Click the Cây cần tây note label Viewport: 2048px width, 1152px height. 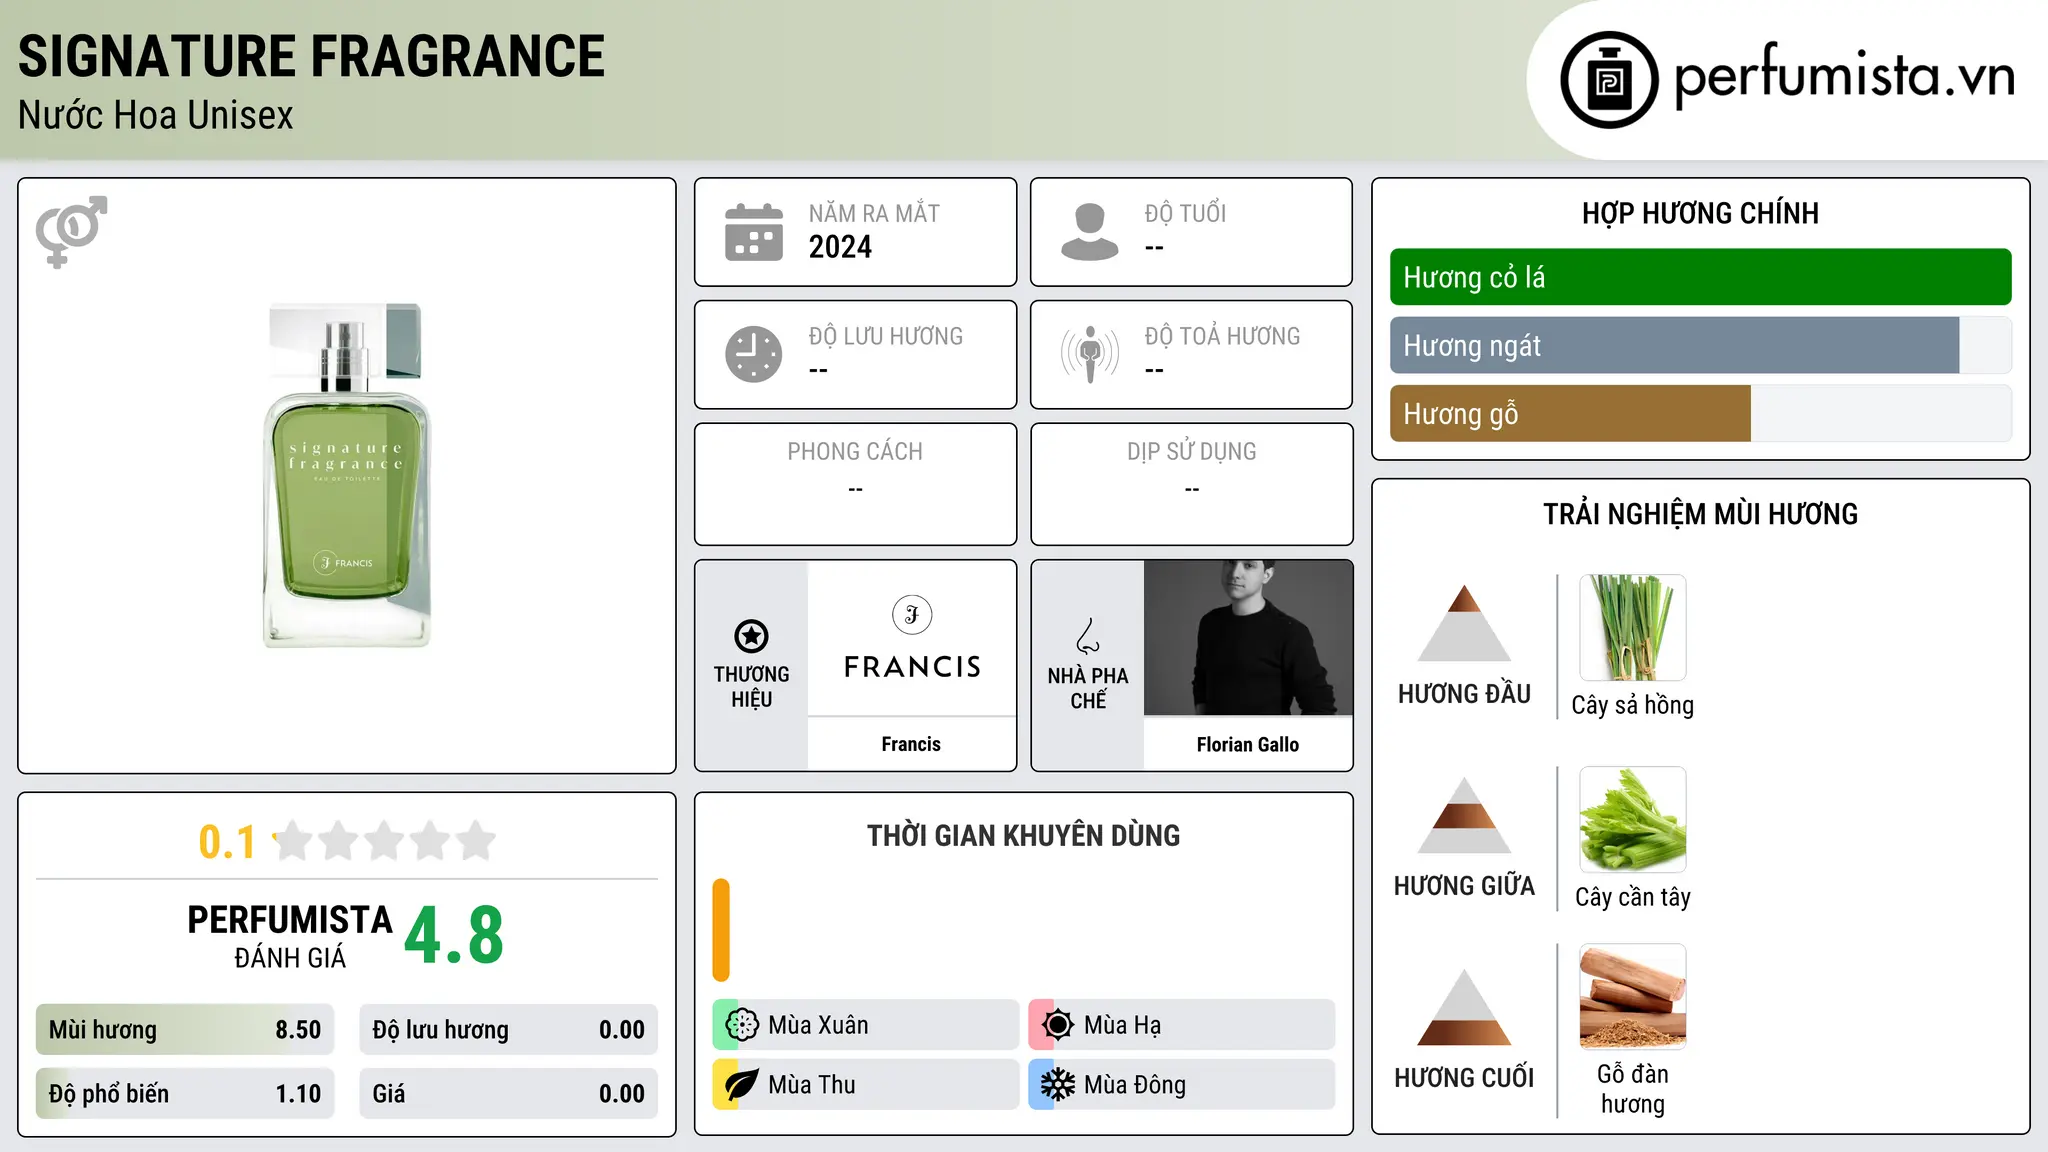[x=1633, y=897]
